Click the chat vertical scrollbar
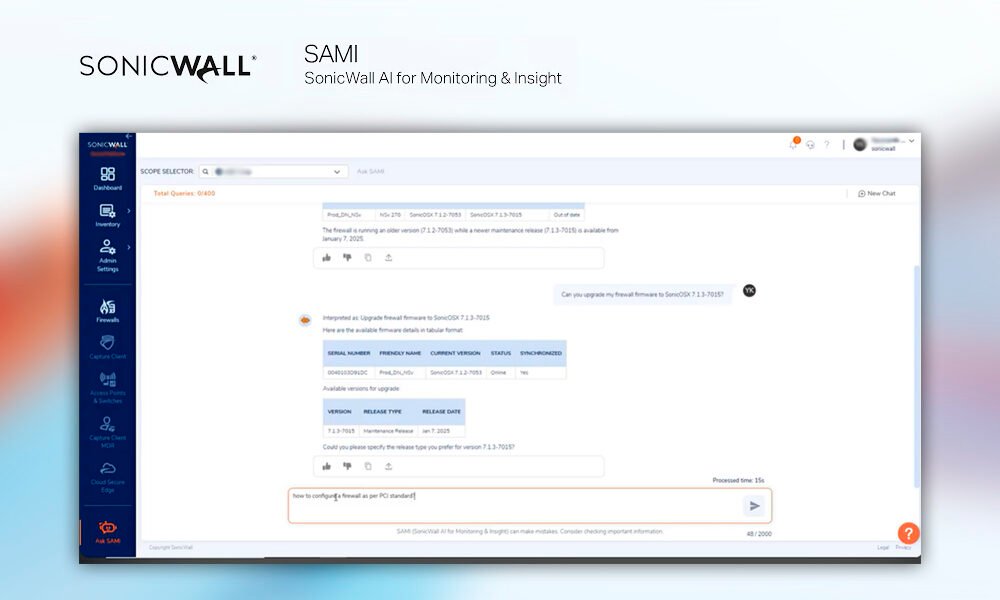 pyautogui.click(x=917, y=376)
